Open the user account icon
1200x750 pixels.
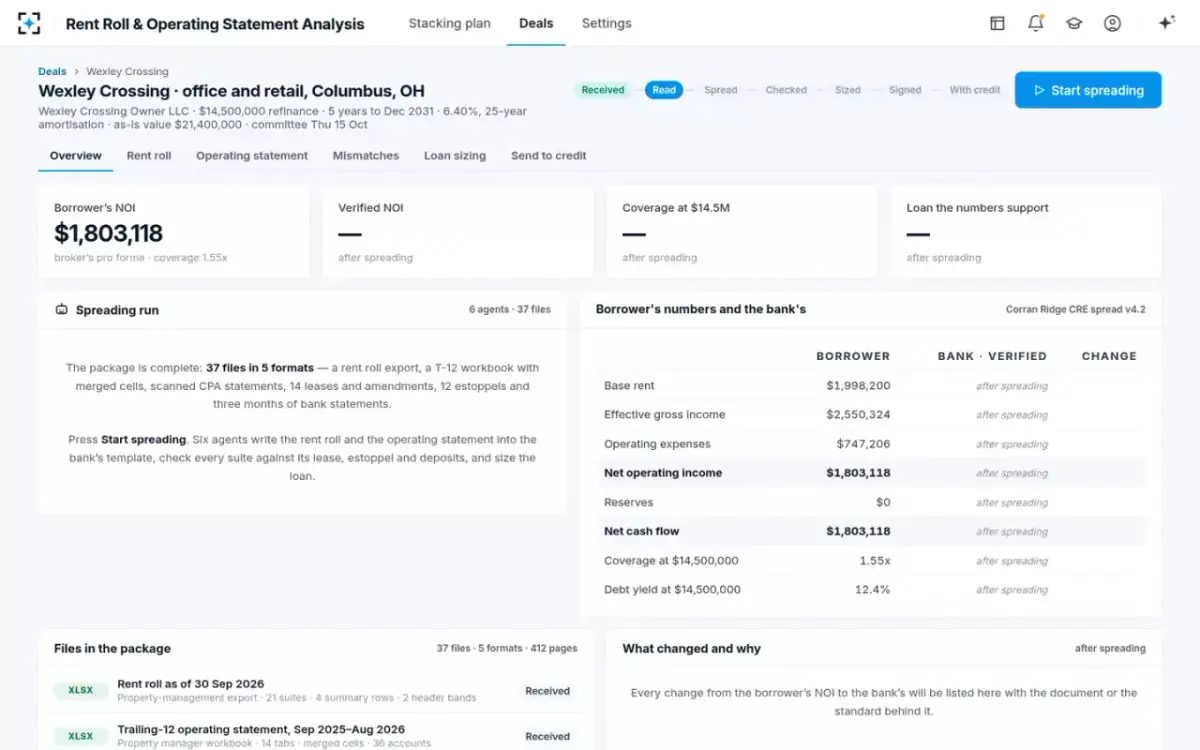tap(1112, 23)
